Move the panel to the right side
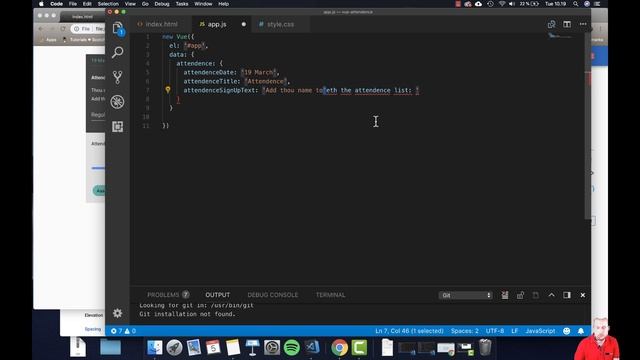This screenshot has height=360, width=640. [567, 295]
